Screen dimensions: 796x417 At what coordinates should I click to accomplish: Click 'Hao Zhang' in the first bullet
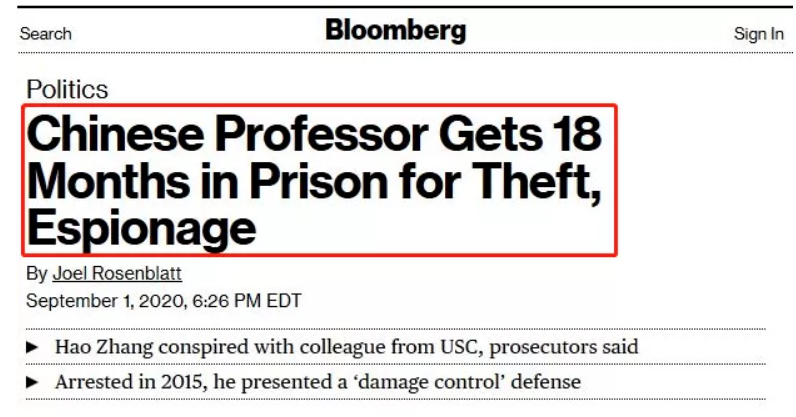tap(104, 347)
